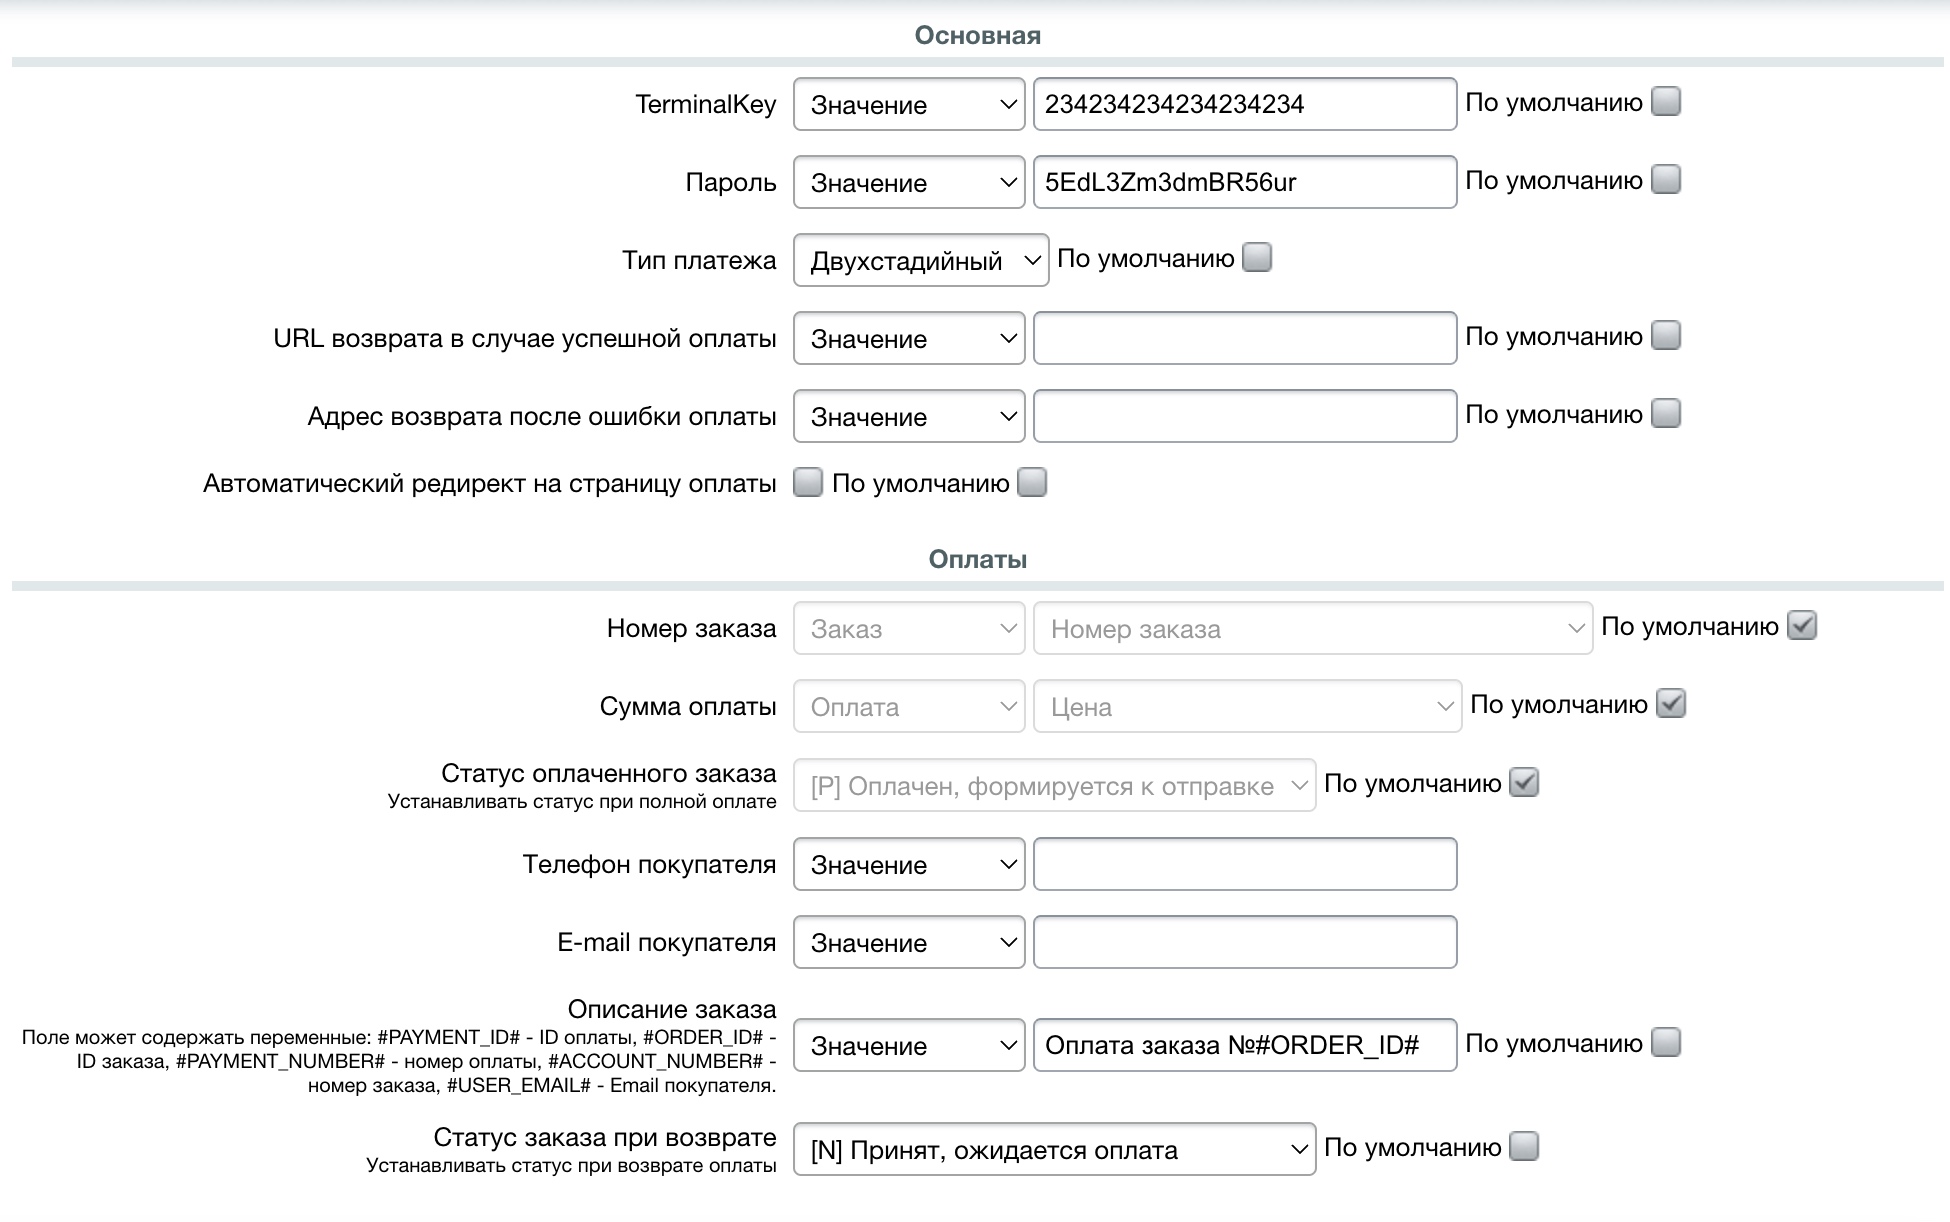Check default for Описание заказа
The height and width of the screenshot is (1222, 1950).
(x=1665, y=1043)
